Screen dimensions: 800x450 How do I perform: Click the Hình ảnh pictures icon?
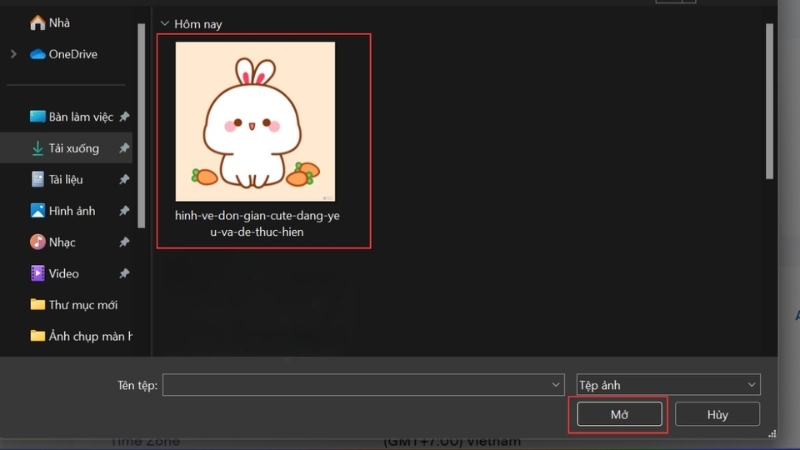point(38,211)
